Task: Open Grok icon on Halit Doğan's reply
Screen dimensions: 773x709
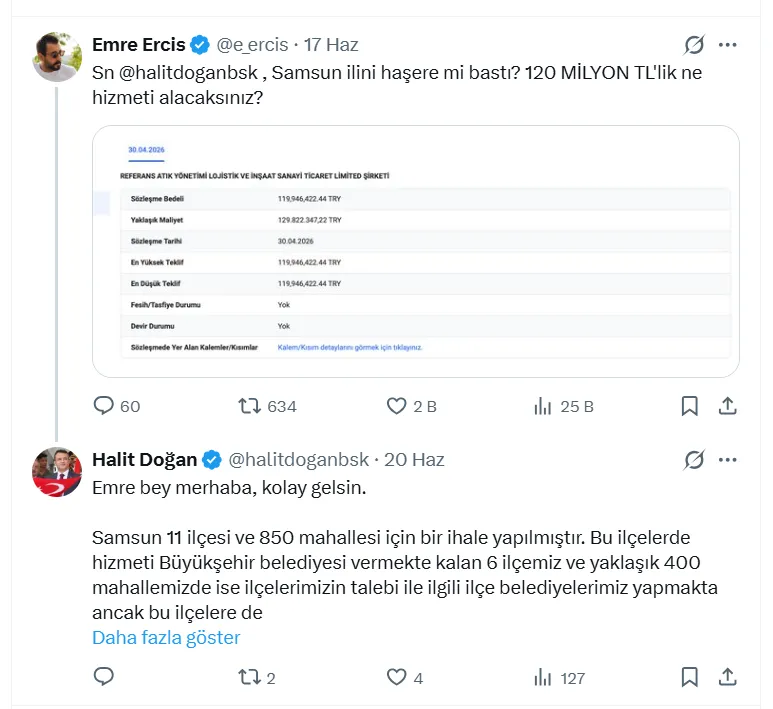Action: 694,460
